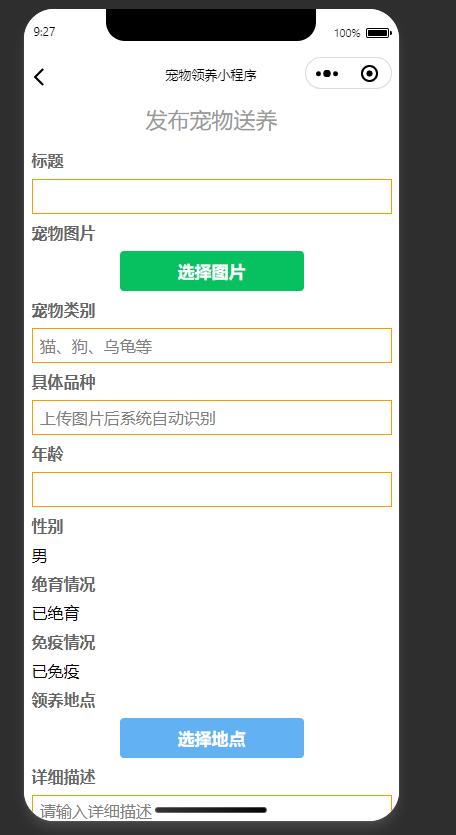
Task: Click the green 选择图片 button
Action: (212, 271)
